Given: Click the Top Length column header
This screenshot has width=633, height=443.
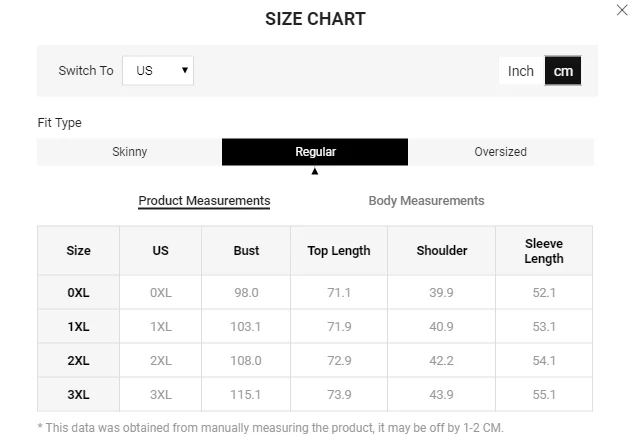Looking at the screenshot, I should [339, 251].
